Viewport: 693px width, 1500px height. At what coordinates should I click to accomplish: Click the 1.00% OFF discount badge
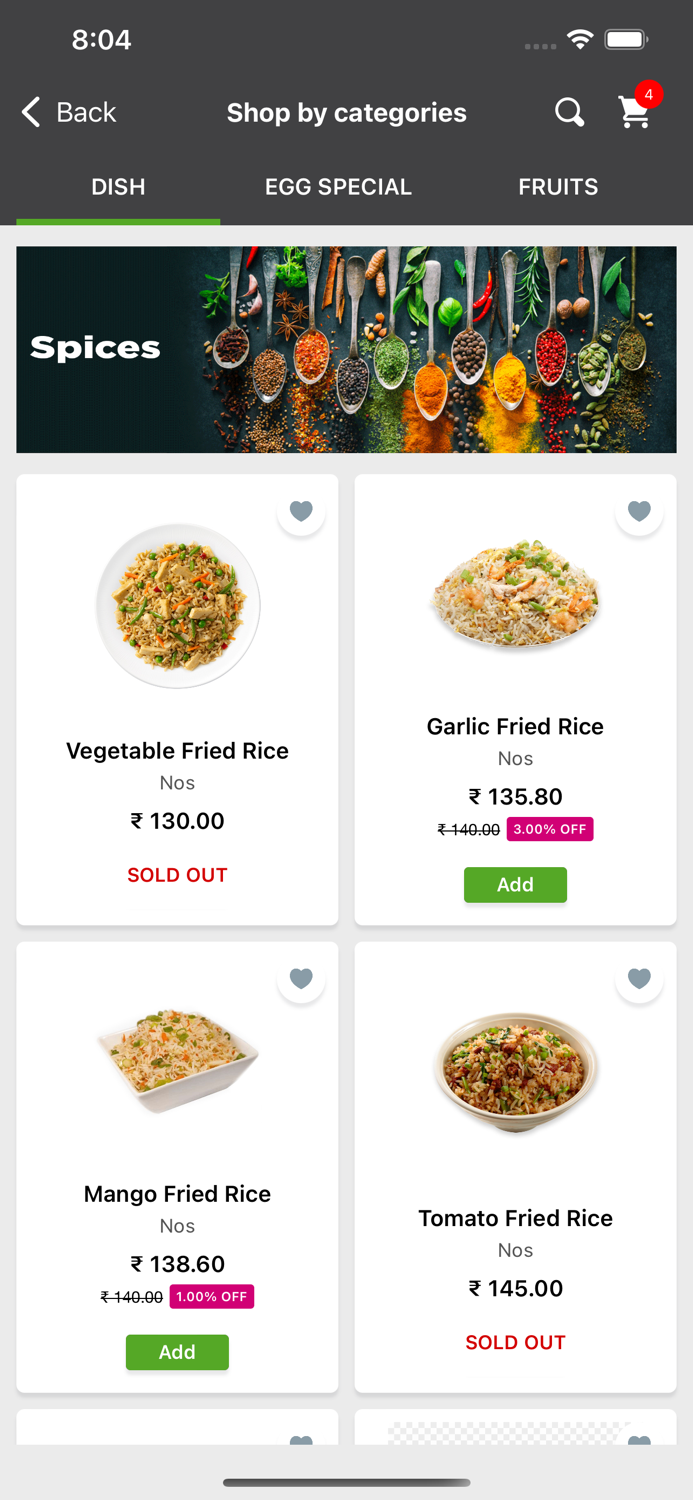coord(212,1297)
